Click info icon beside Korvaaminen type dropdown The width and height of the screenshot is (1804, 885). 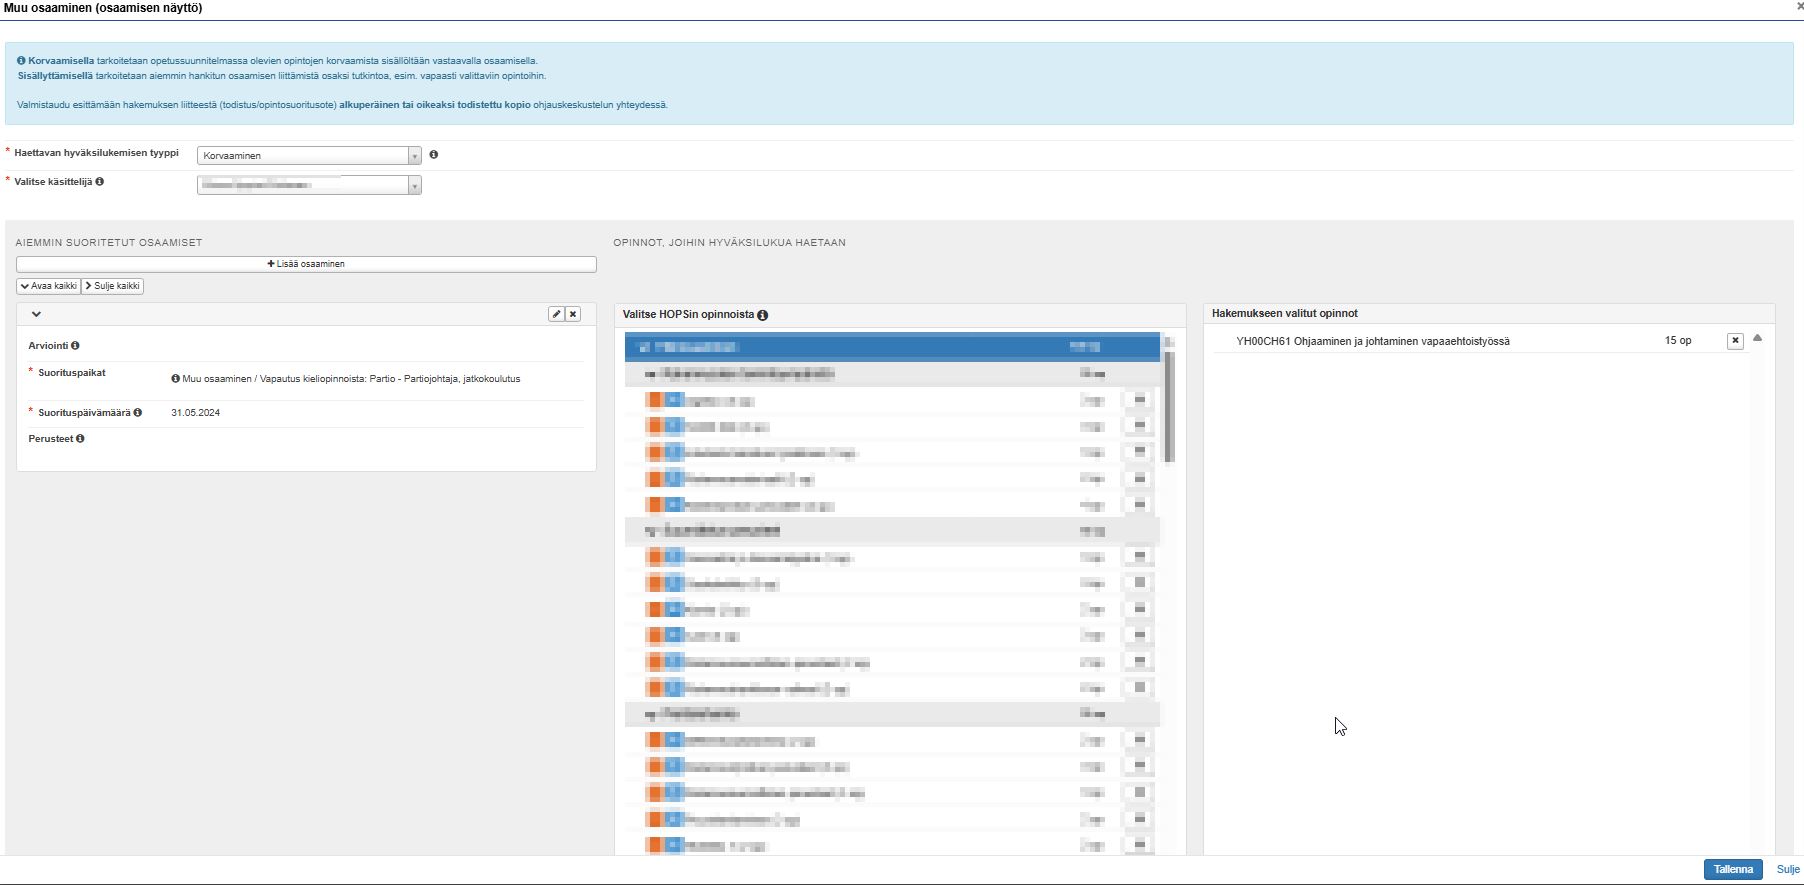coord(433,155)
